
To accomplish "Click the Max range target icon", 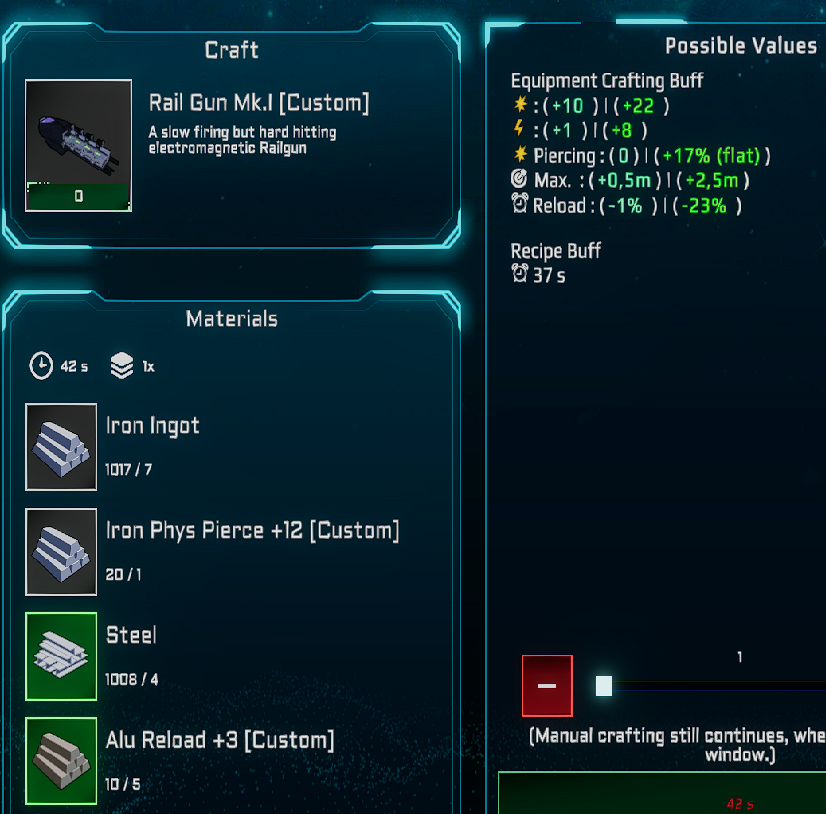I will 519,179.
